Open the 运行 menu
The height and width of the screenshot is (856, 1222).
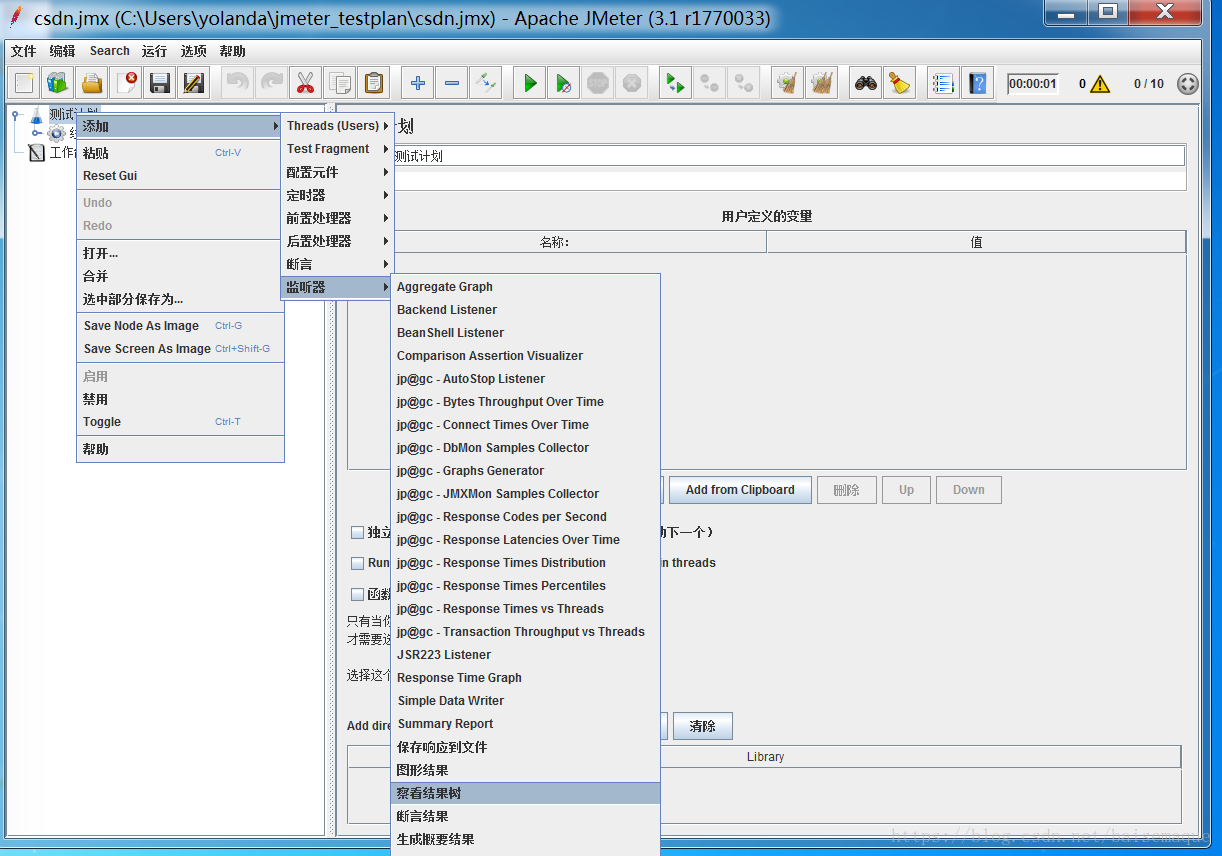pyautogui.click(x=154, y=51)
